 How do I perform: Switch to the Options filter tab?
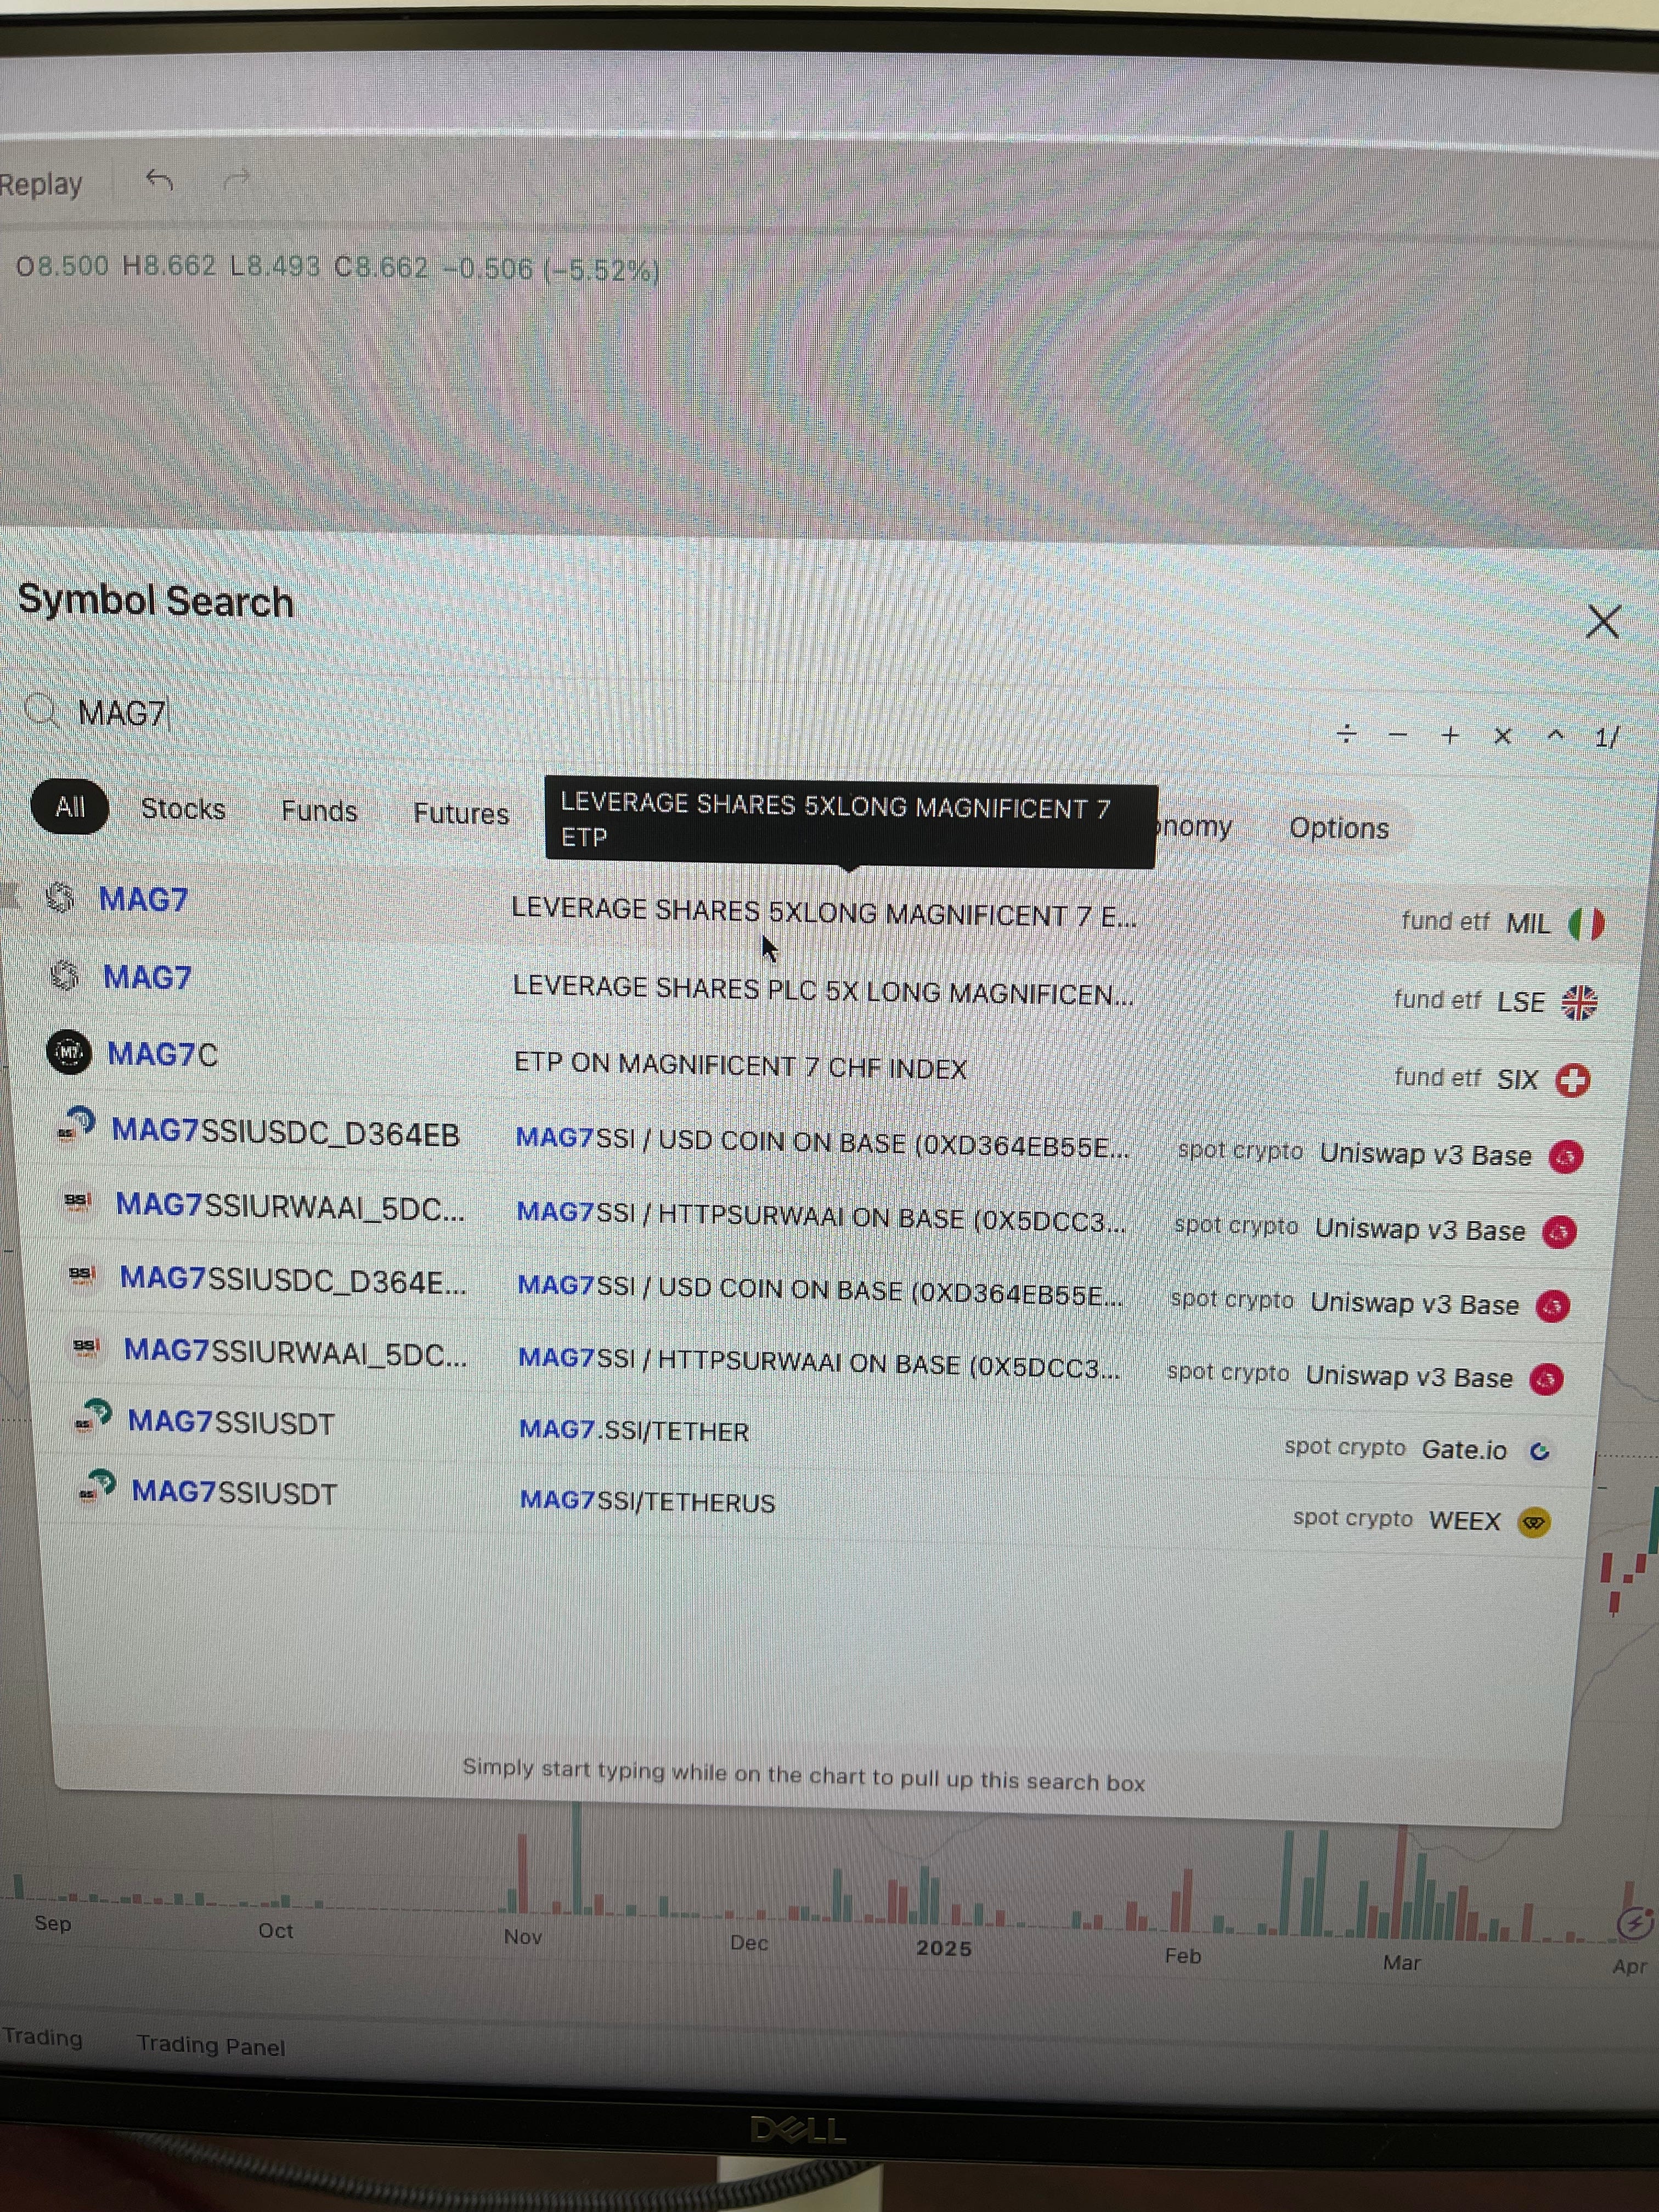(x=1339, y=828)
